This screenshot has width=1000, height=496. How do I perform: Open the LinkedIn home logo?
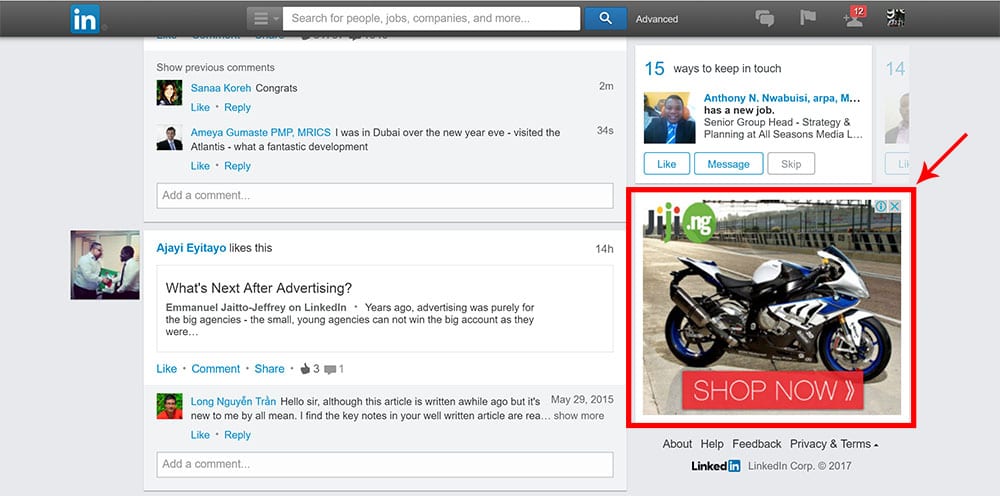(x=85, y=19)
